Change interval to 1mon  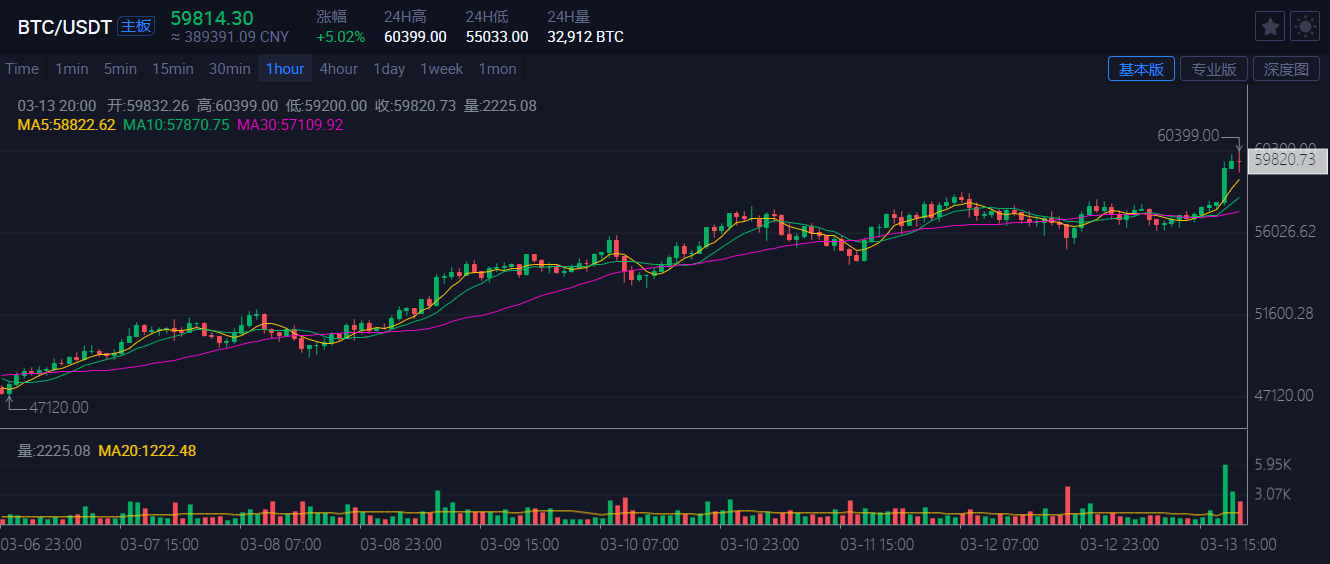point(497,69)
